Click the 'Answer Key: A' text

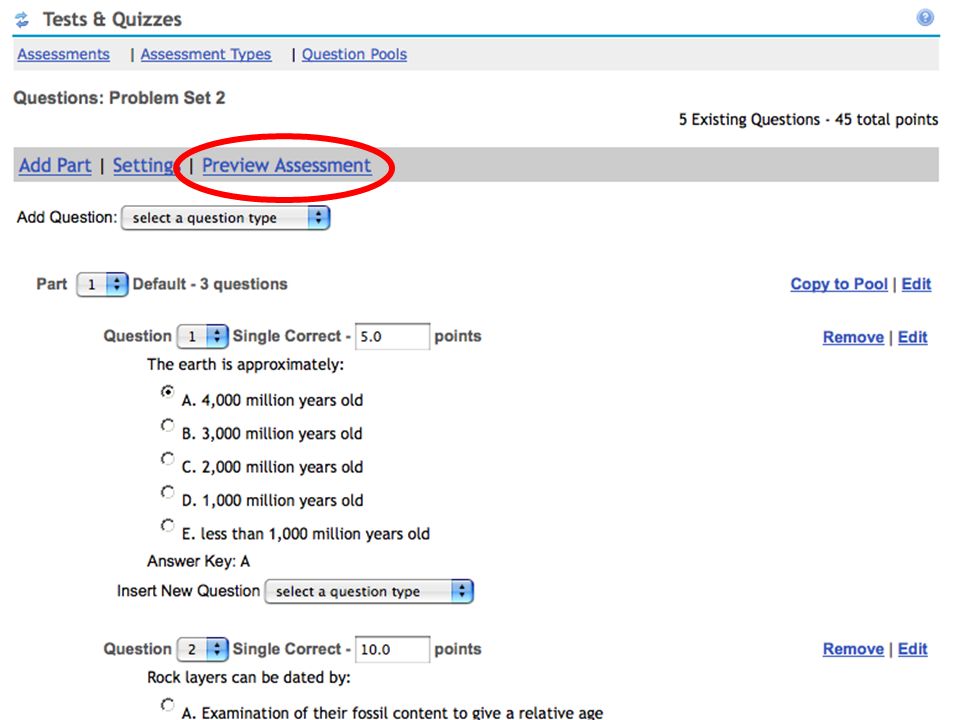198,561
